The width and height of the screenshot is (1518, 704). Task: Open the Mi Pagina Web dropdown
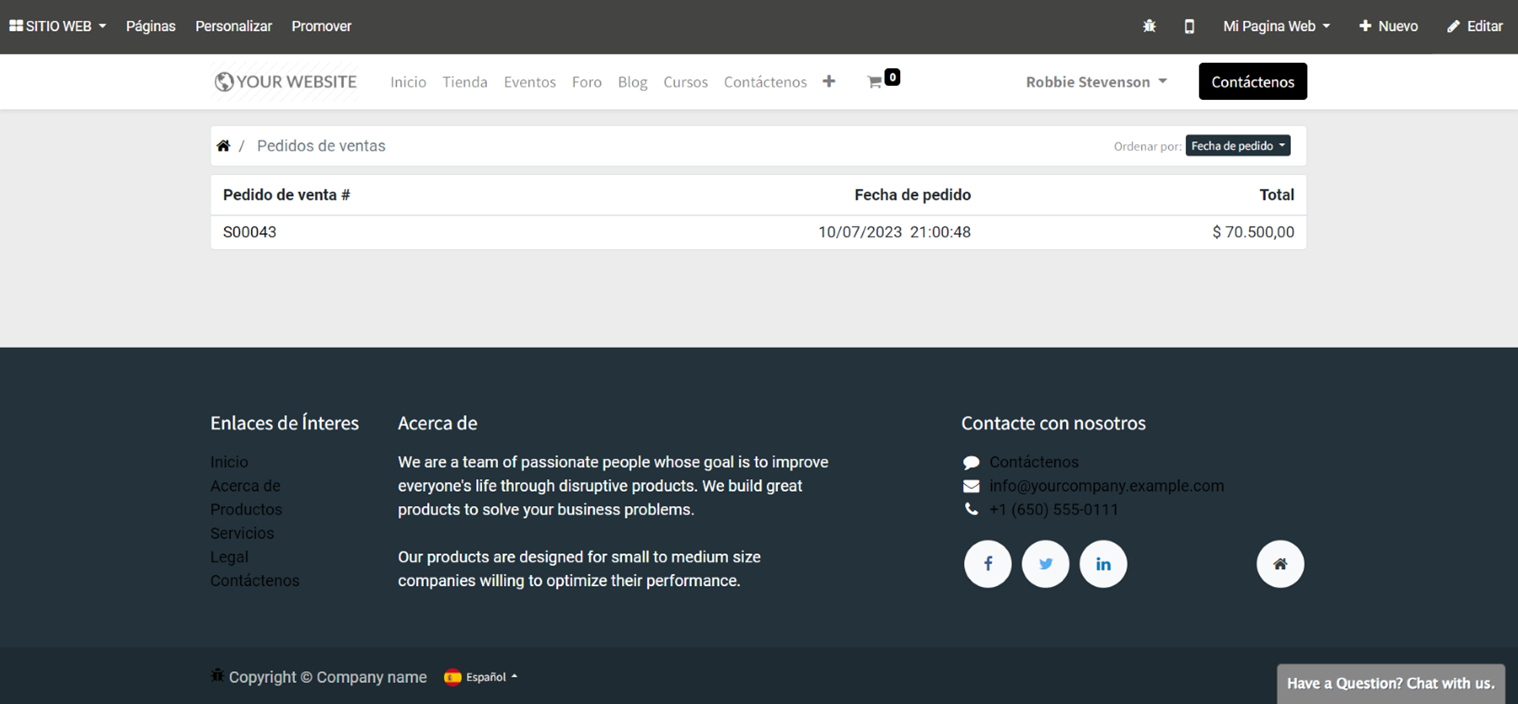pyautogui.click(x=1276, y=27)
